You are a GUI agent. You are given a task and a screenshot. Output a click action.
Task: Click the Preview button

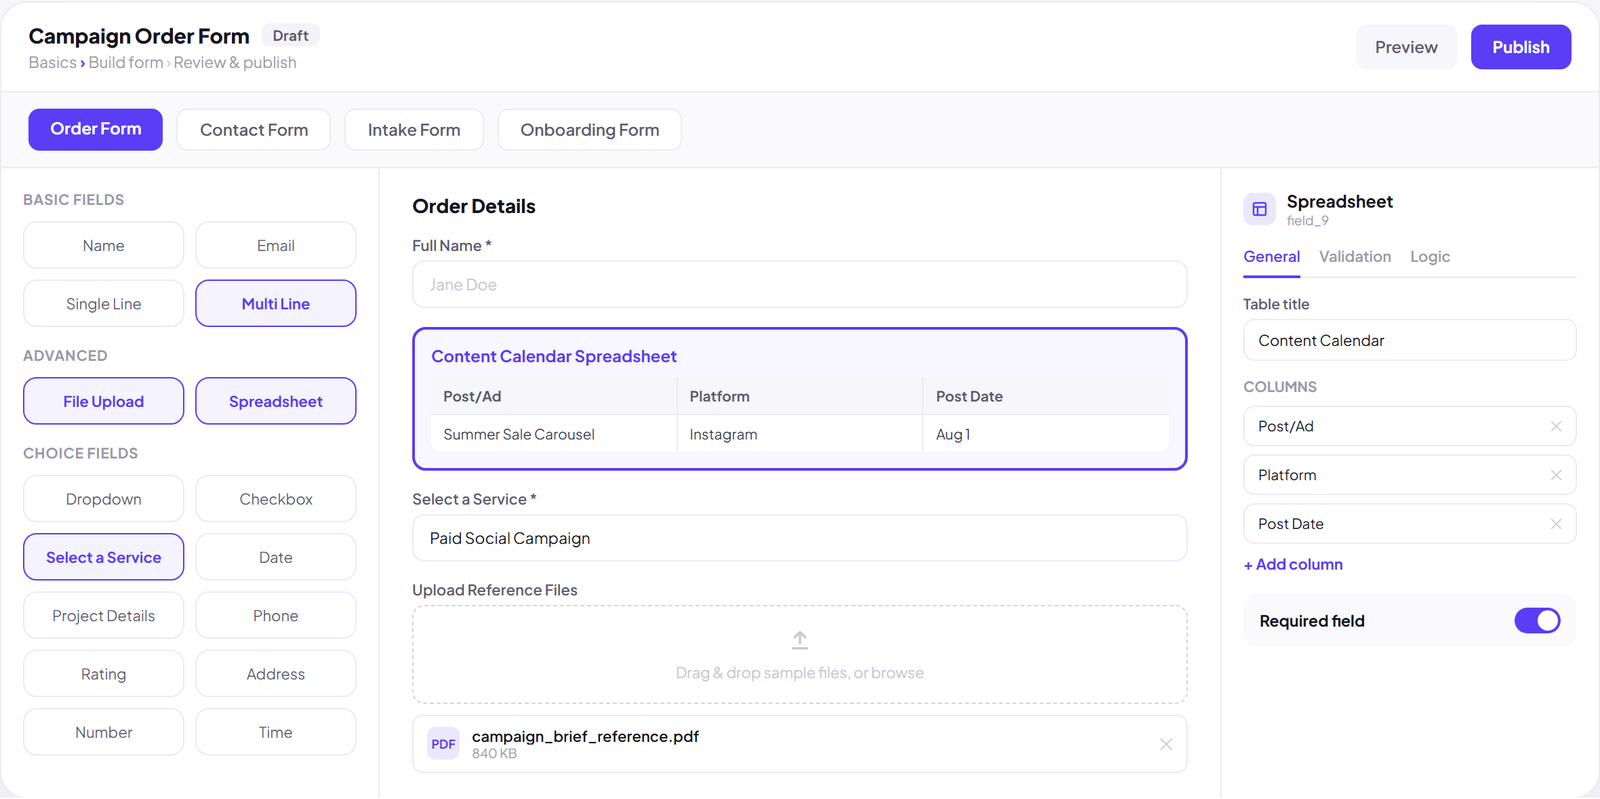click(x=1406, y=47)
